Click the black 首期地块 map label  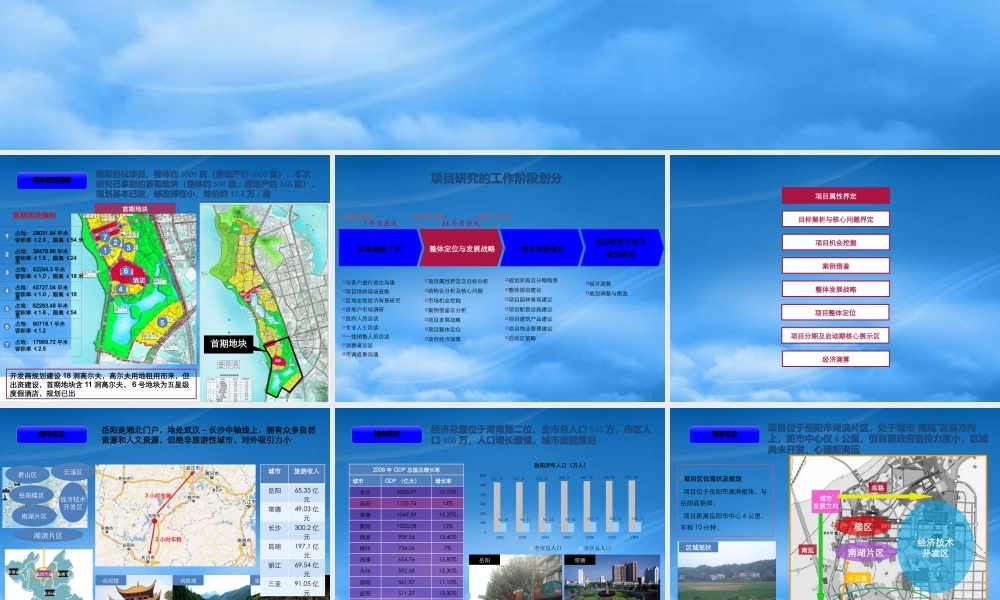coord(229,344)
